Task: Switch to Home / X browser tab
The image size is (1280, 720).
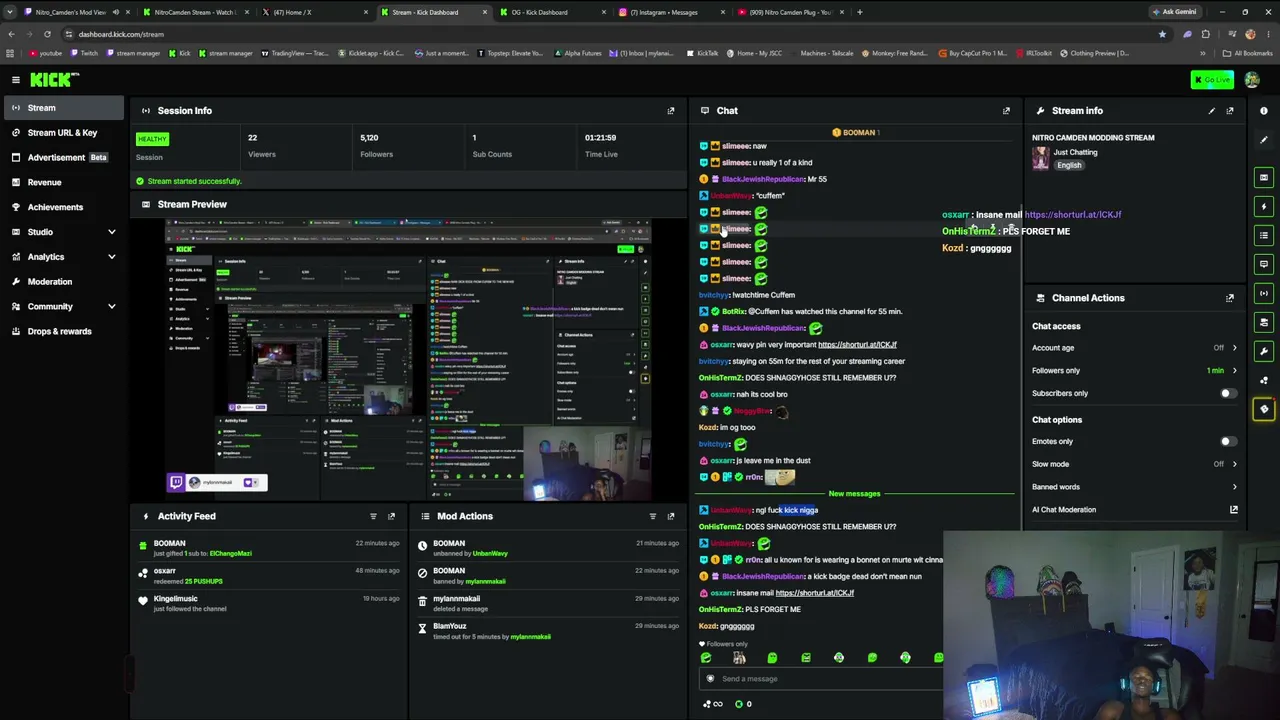Action: [312, 12]
